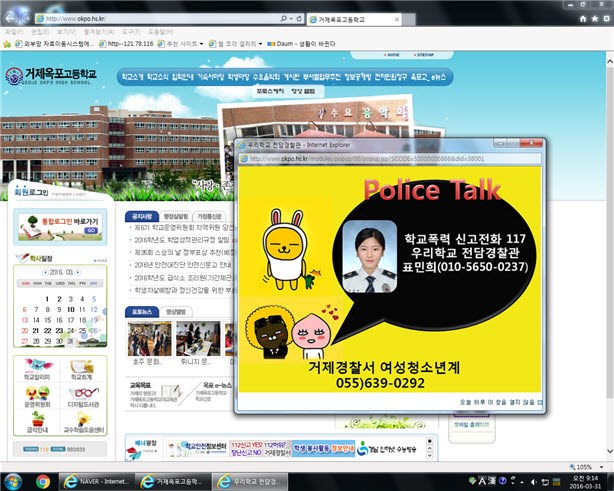Open the 급식안내 meal info icon
This screenshot has width=614, height=491.
pos(39,419)
